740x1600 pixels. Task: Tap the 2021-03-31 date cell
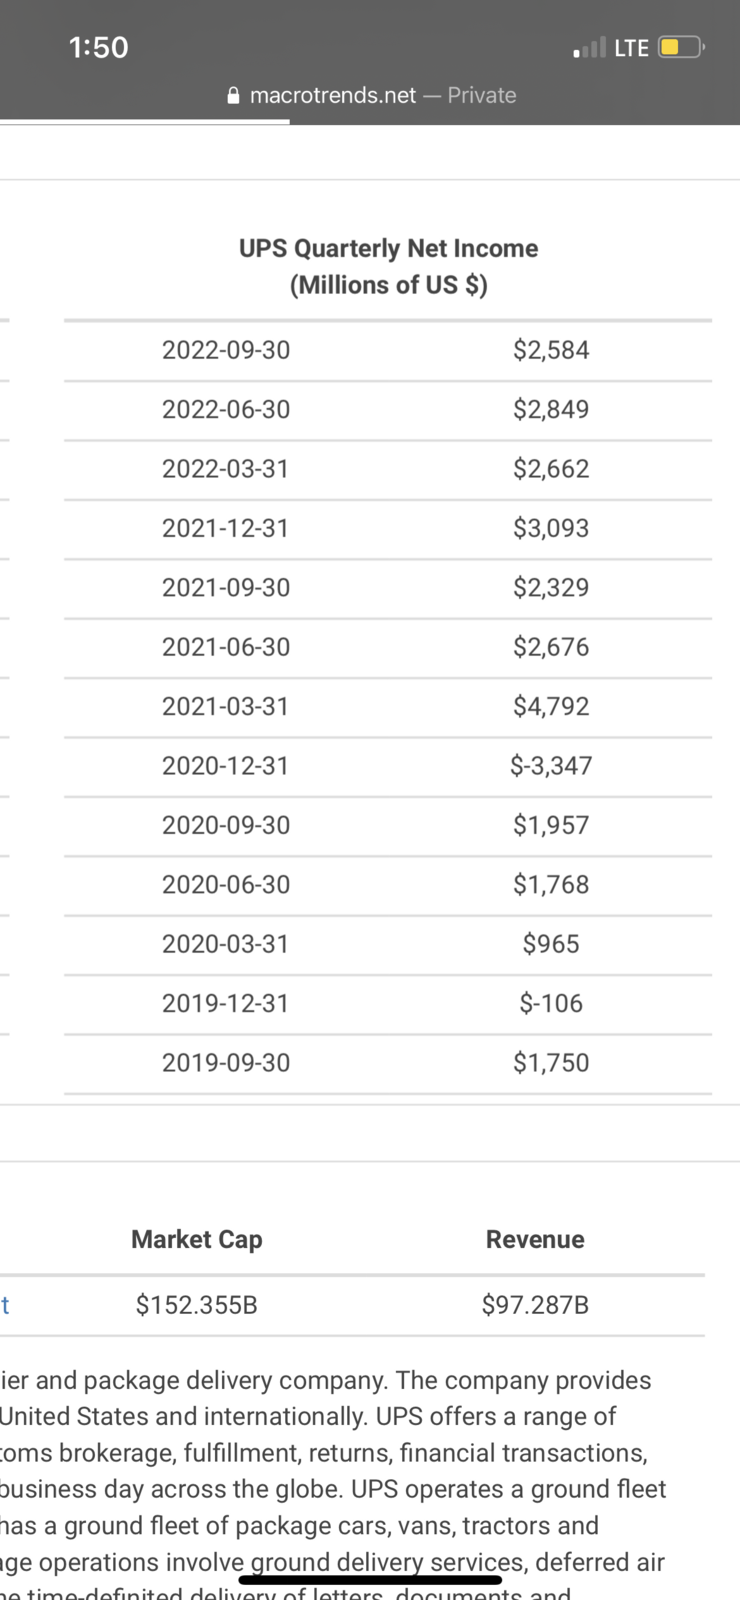point(226,706)
